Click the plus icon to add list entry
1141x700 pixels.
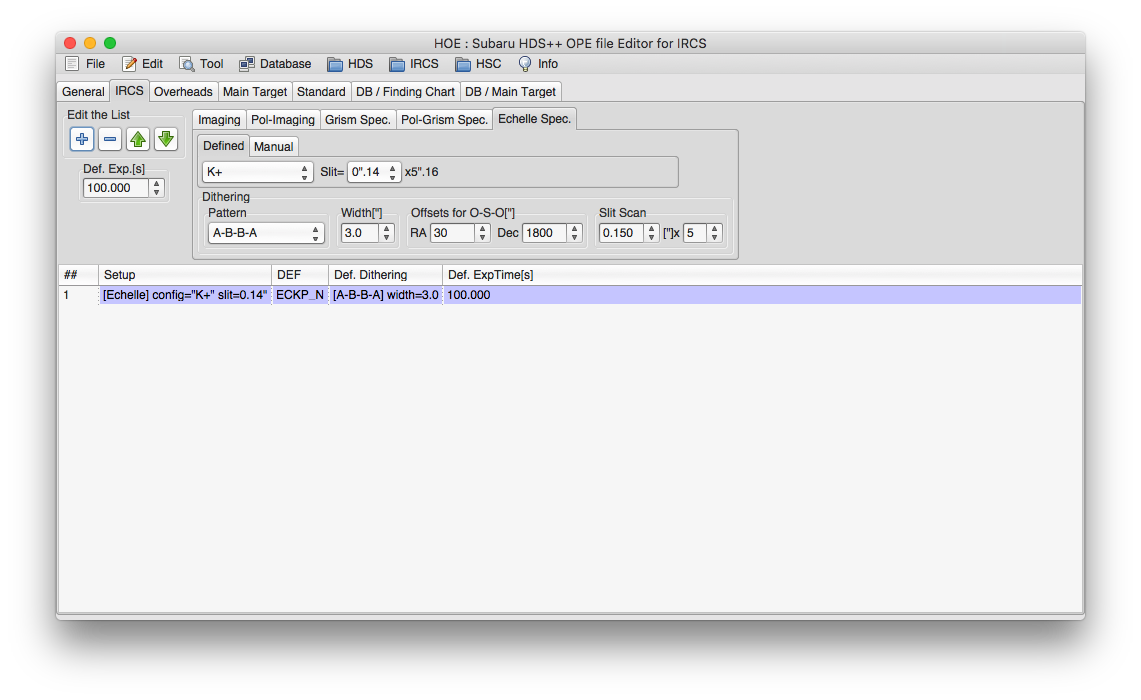pos(82,139)
